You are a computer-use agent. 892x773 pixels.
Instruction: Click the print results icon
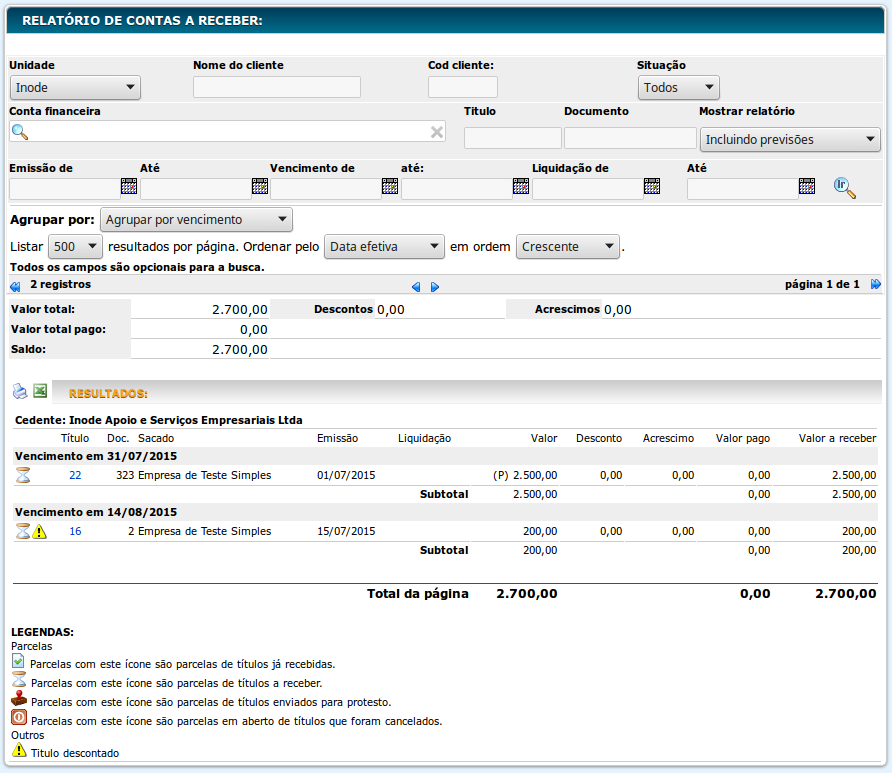[20, 391]
